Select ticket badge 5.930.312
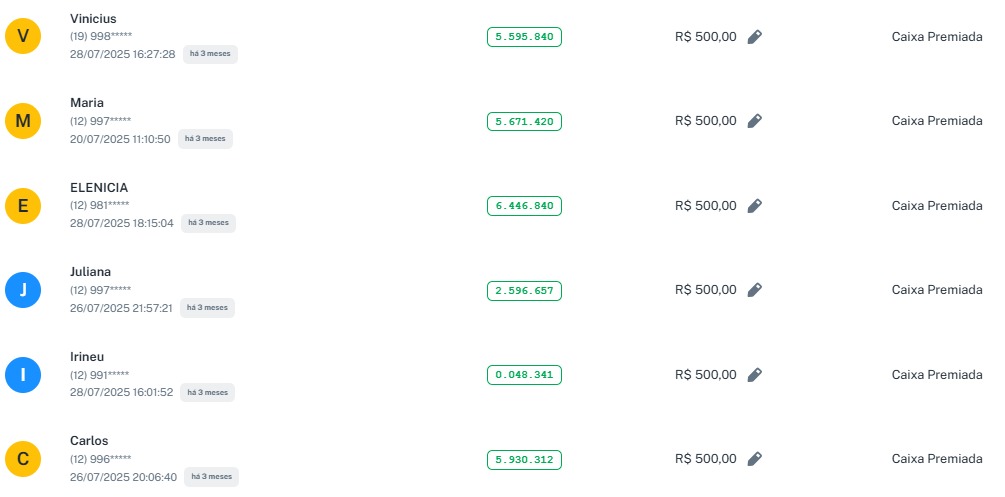This screenshot has width=1005, height=497. pyautogui.click(x=524, y=460)
